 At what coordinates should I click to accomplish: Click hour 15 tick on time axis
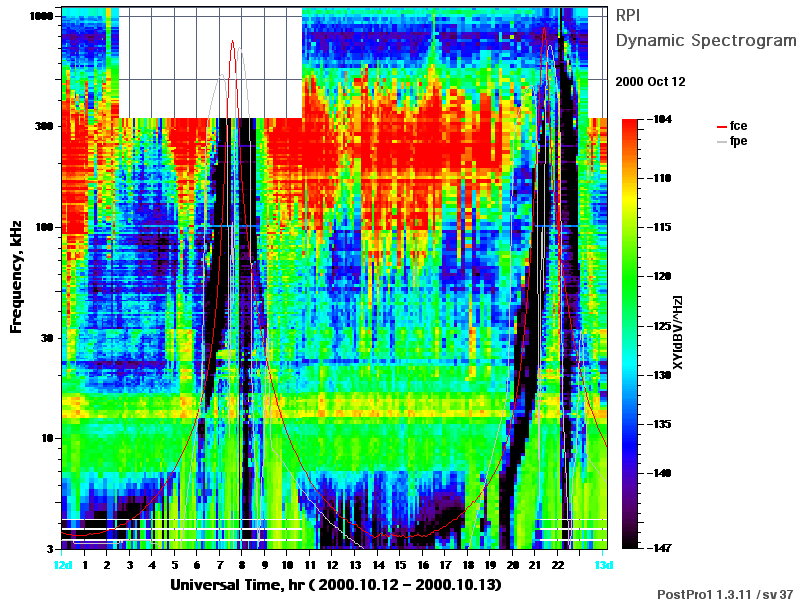click(401, 565)
